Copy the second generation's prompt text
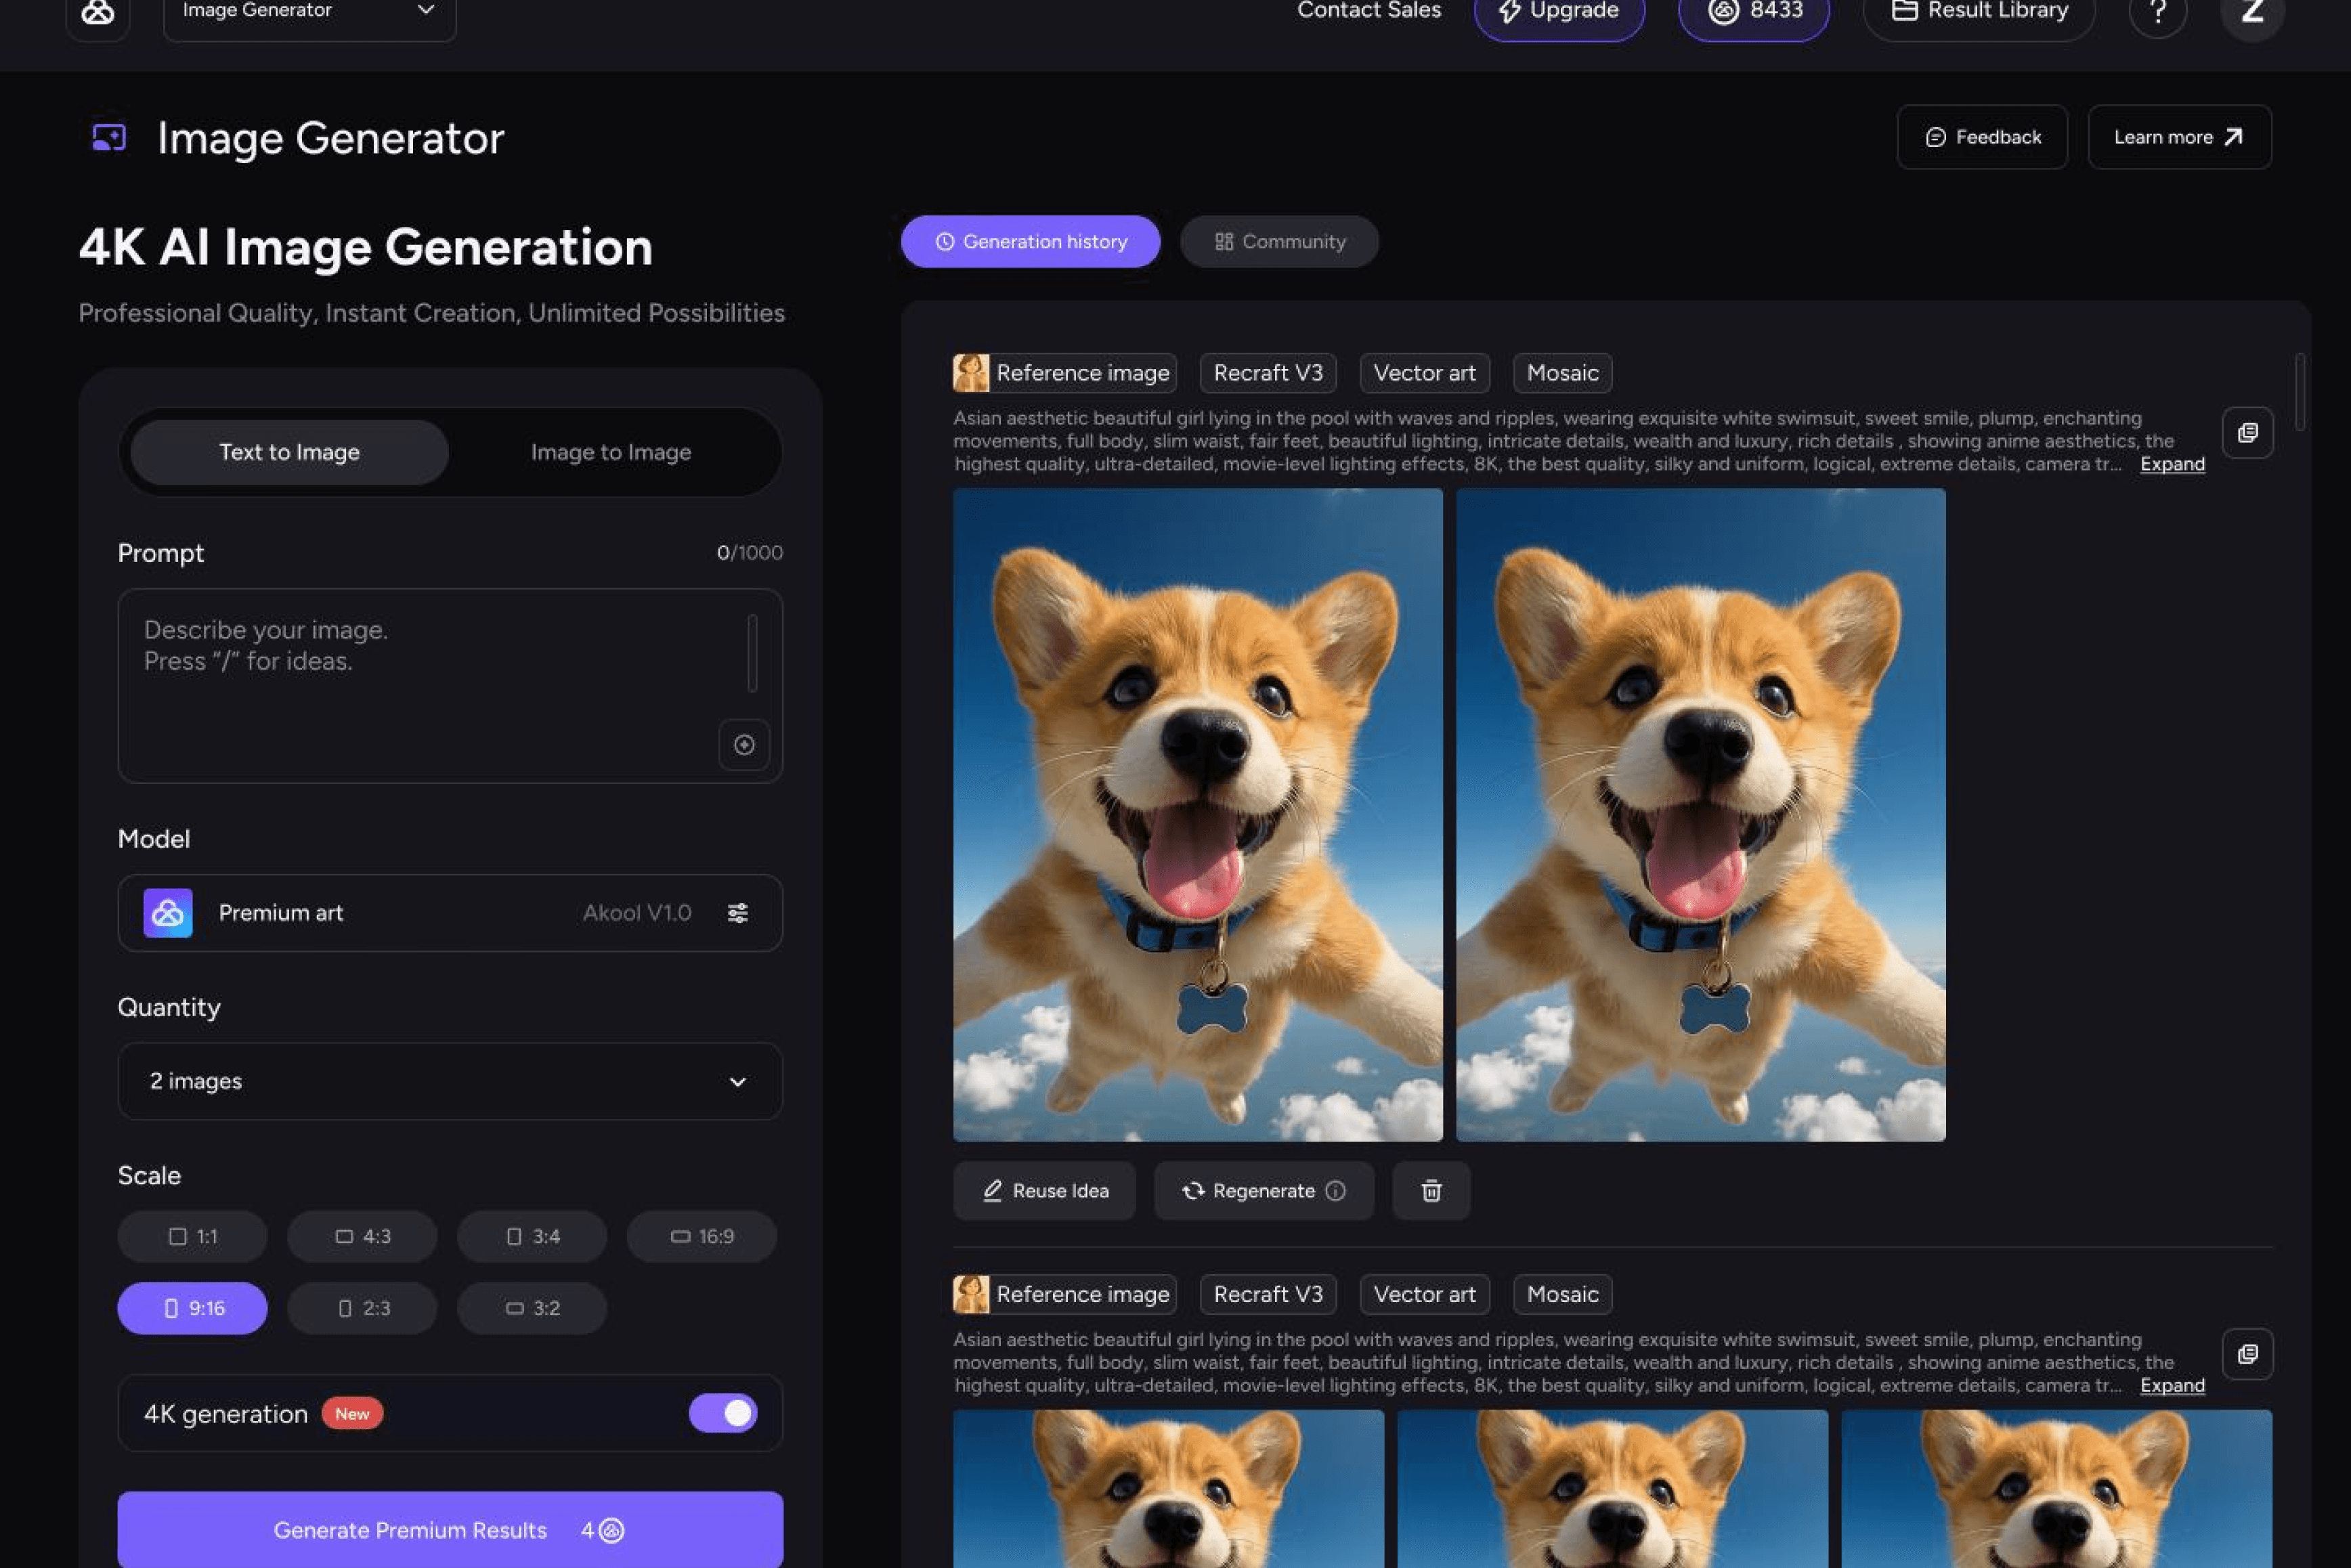 click(2247, 1354)
